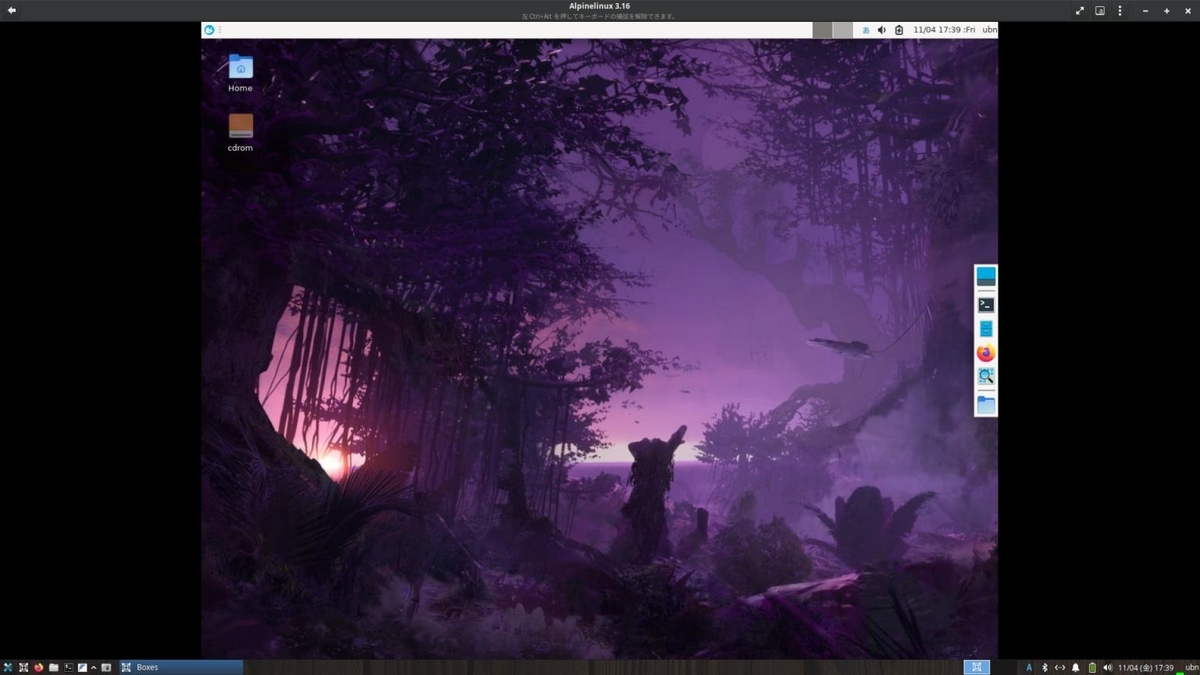
Task: Open the guest panel clock showing 17:39 Fri
Action: pos(943,30)
